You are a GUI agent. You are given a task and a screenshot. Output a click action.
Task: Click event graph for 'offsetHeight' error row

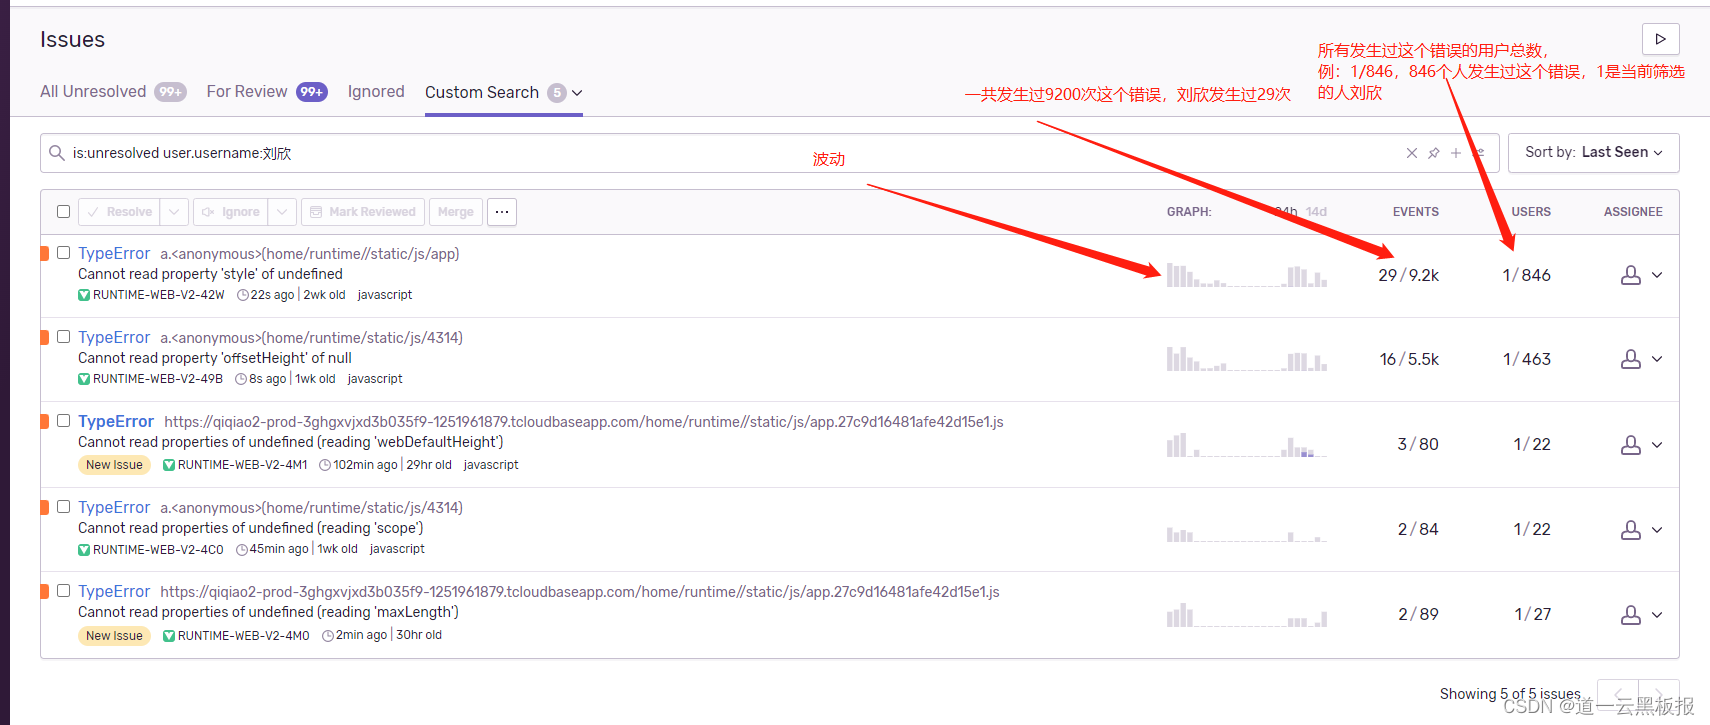pos(1247,359)
